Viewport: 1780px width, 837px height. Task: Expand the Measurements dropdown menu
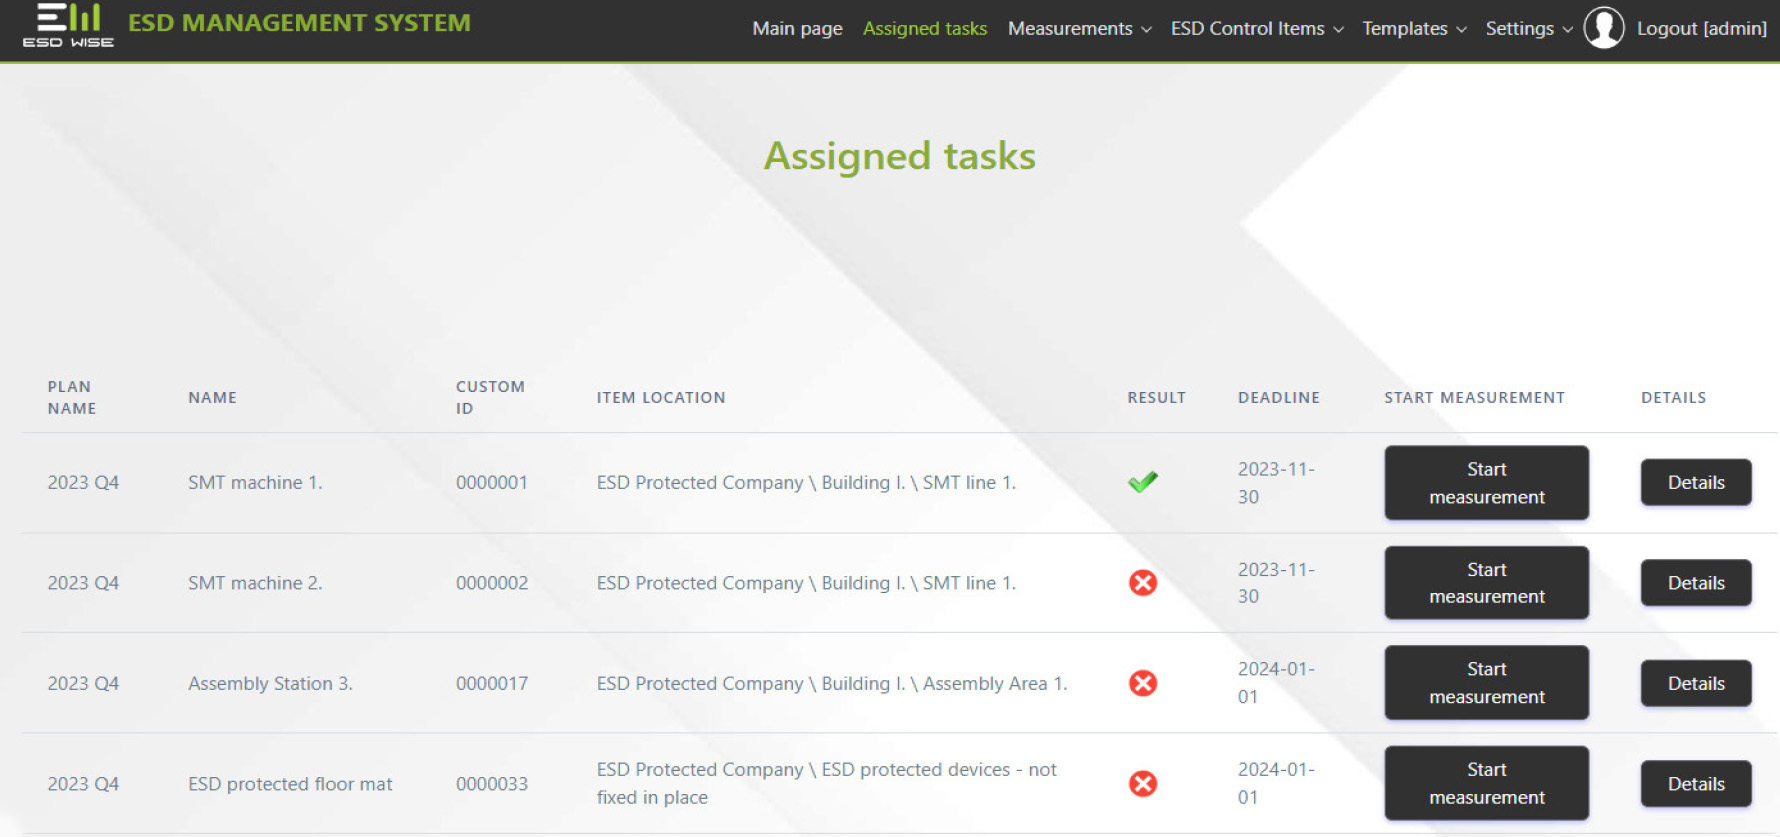click(1078, 29)
